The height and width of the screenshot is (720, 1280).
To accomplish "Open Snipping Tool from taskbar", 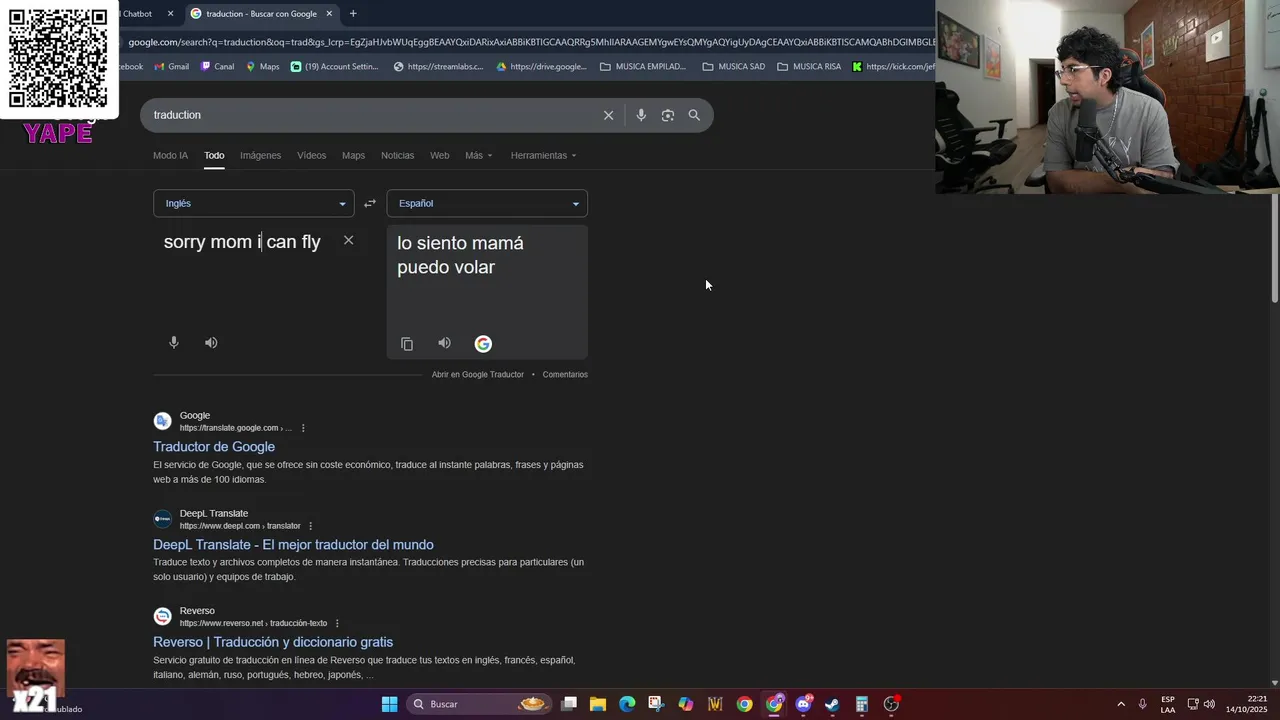I will [x=656, y=704].
